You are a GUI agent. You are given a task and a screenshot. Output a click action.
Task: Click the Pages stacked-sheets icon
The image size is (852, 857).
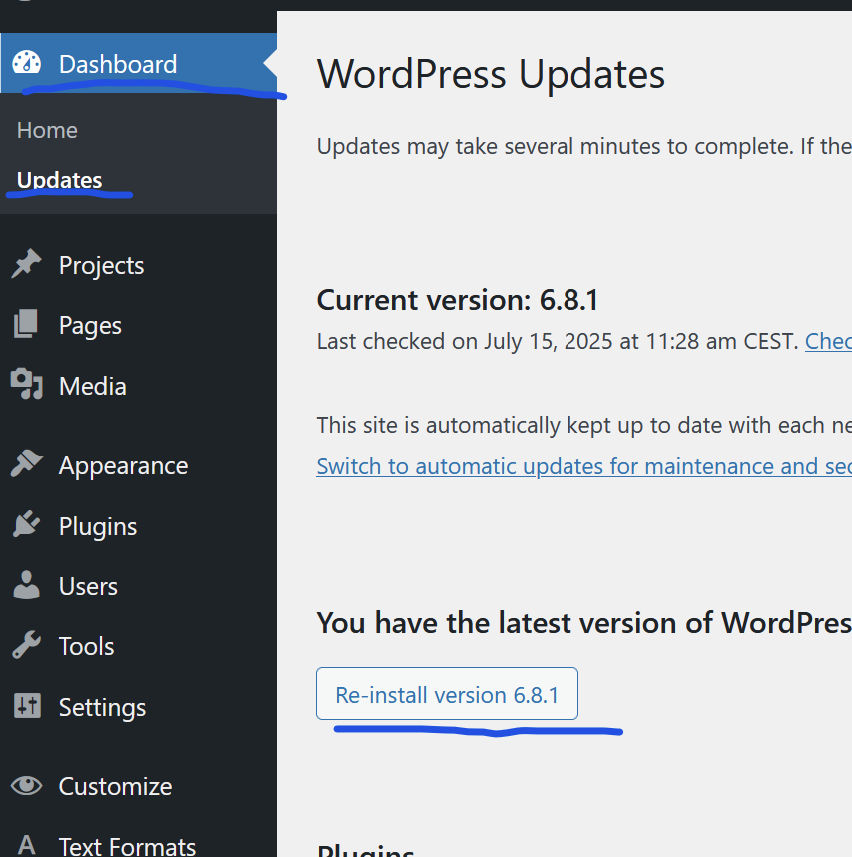click(27, 325)
